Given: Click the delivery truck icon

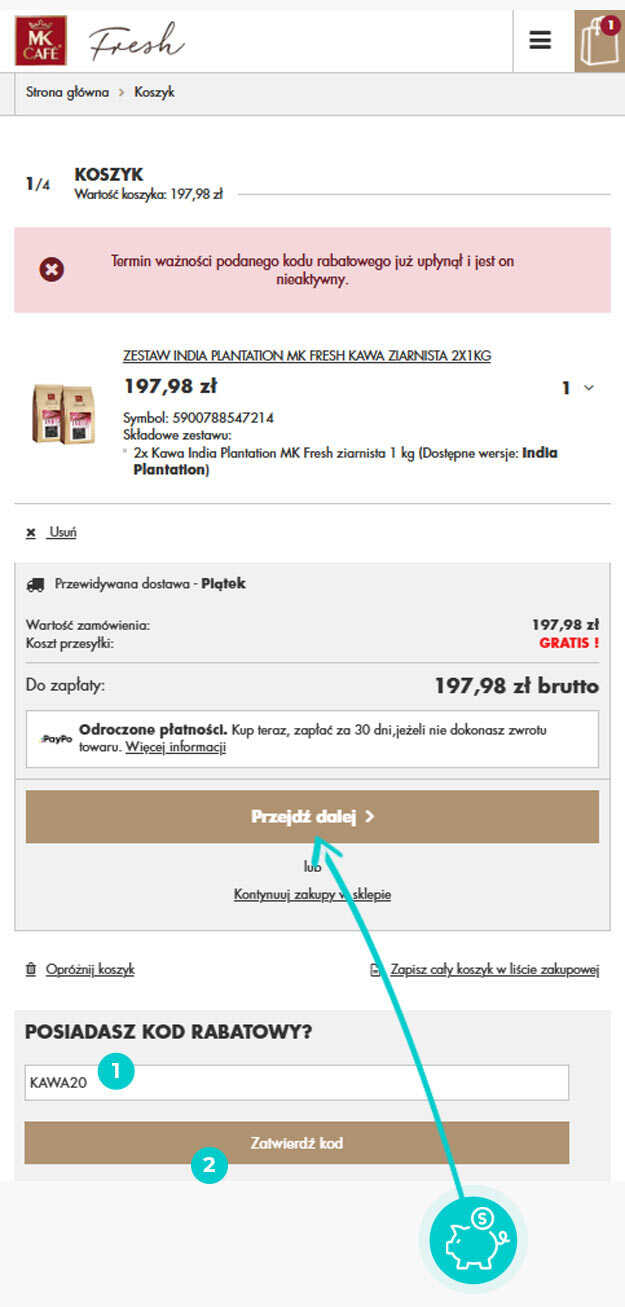Looking at the screenshot, I should point(35,584).
